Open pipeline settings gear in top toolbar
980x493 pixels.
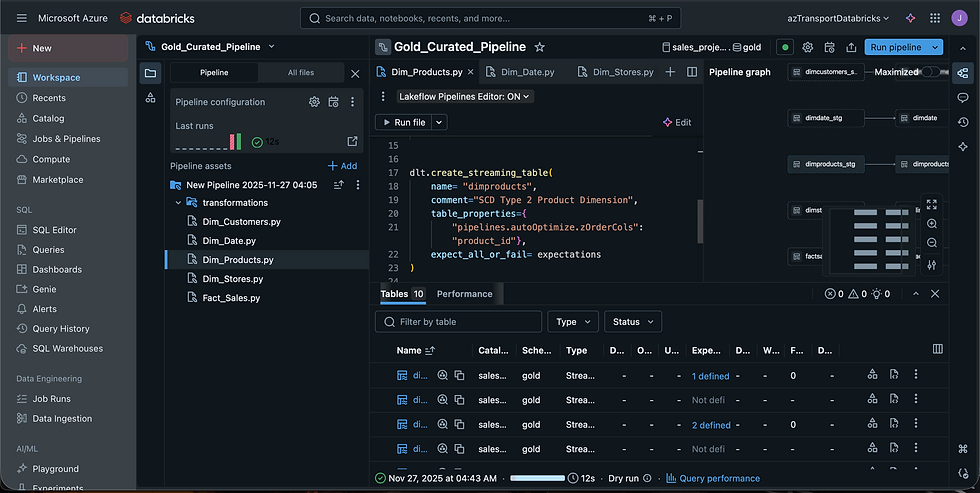tap(807, 47)
